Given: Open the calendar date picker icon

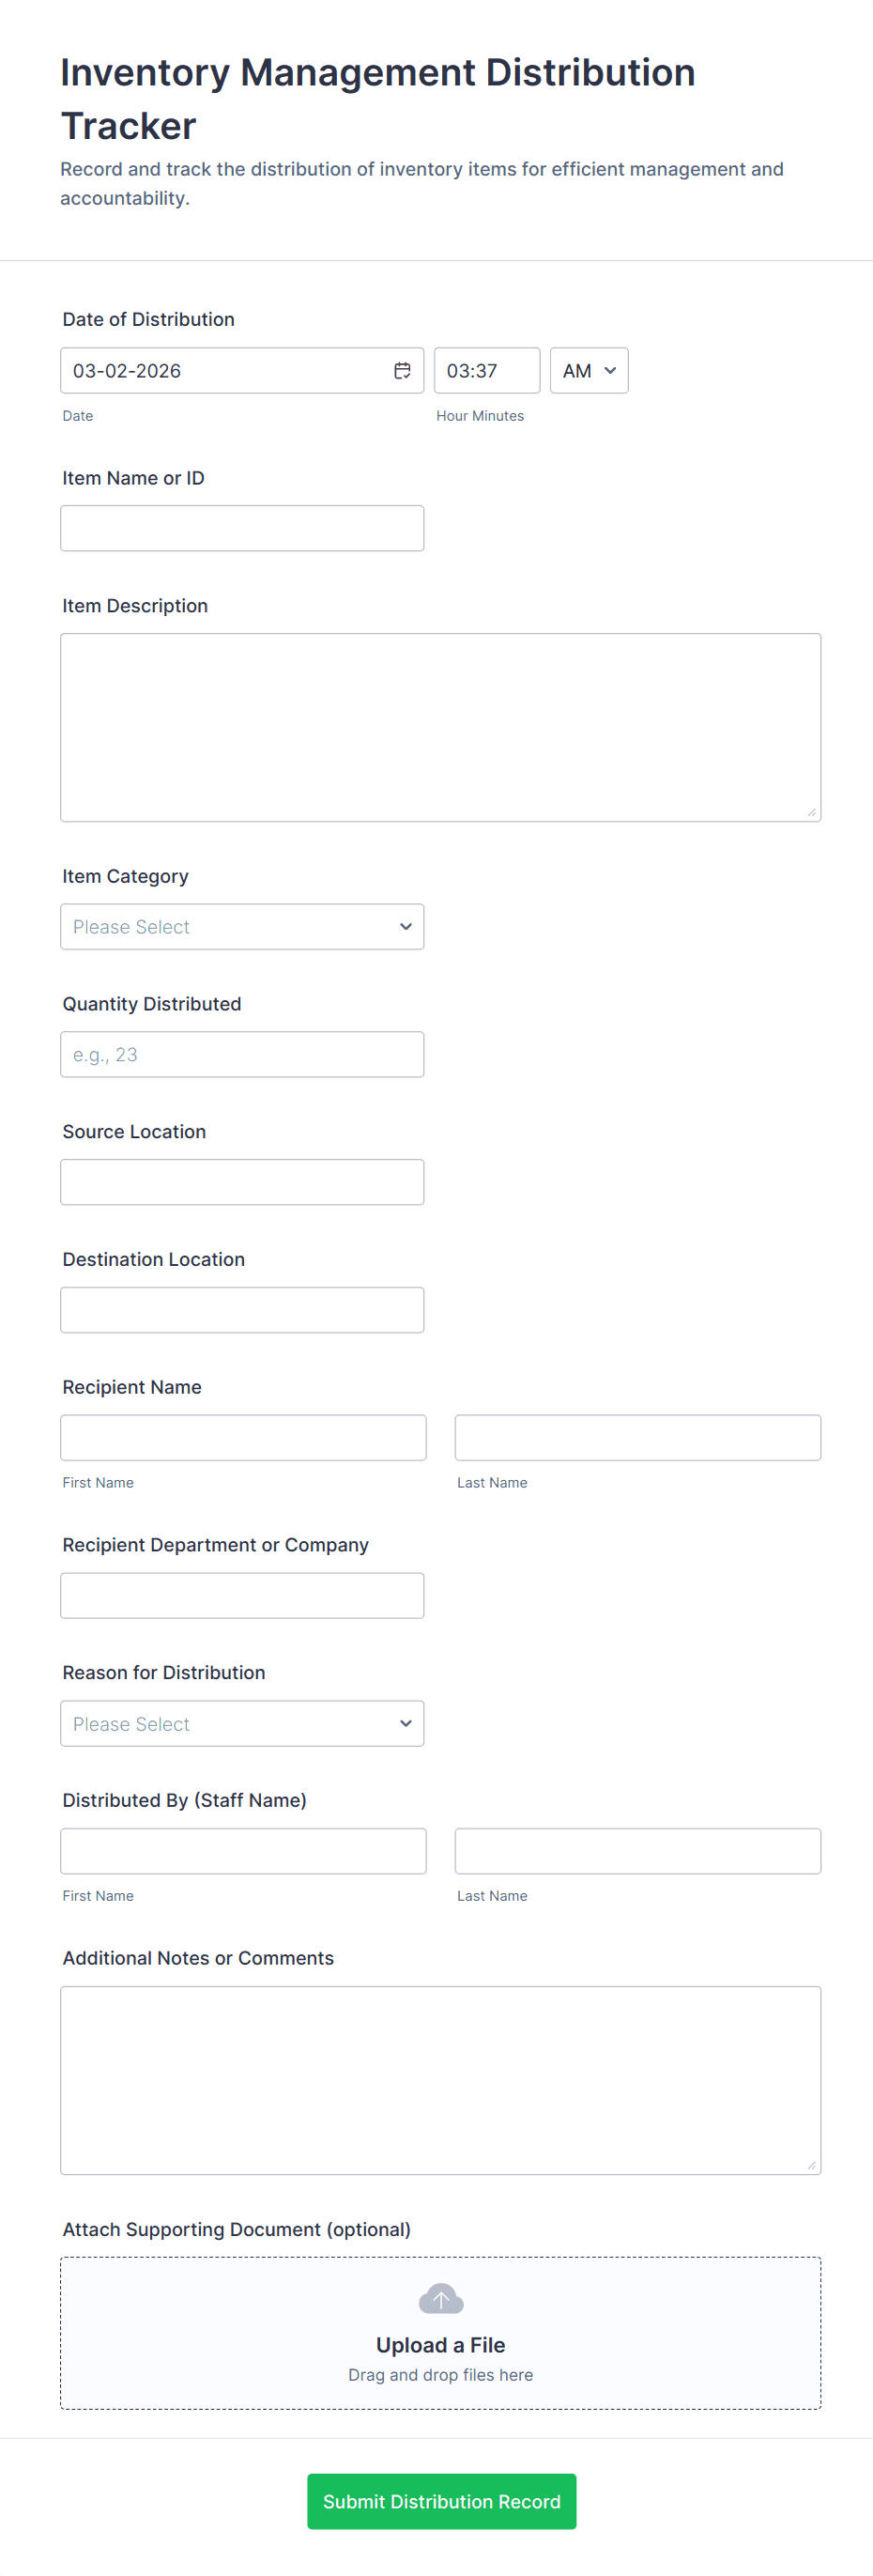Looking at the screenshot, I should (402, 371).
